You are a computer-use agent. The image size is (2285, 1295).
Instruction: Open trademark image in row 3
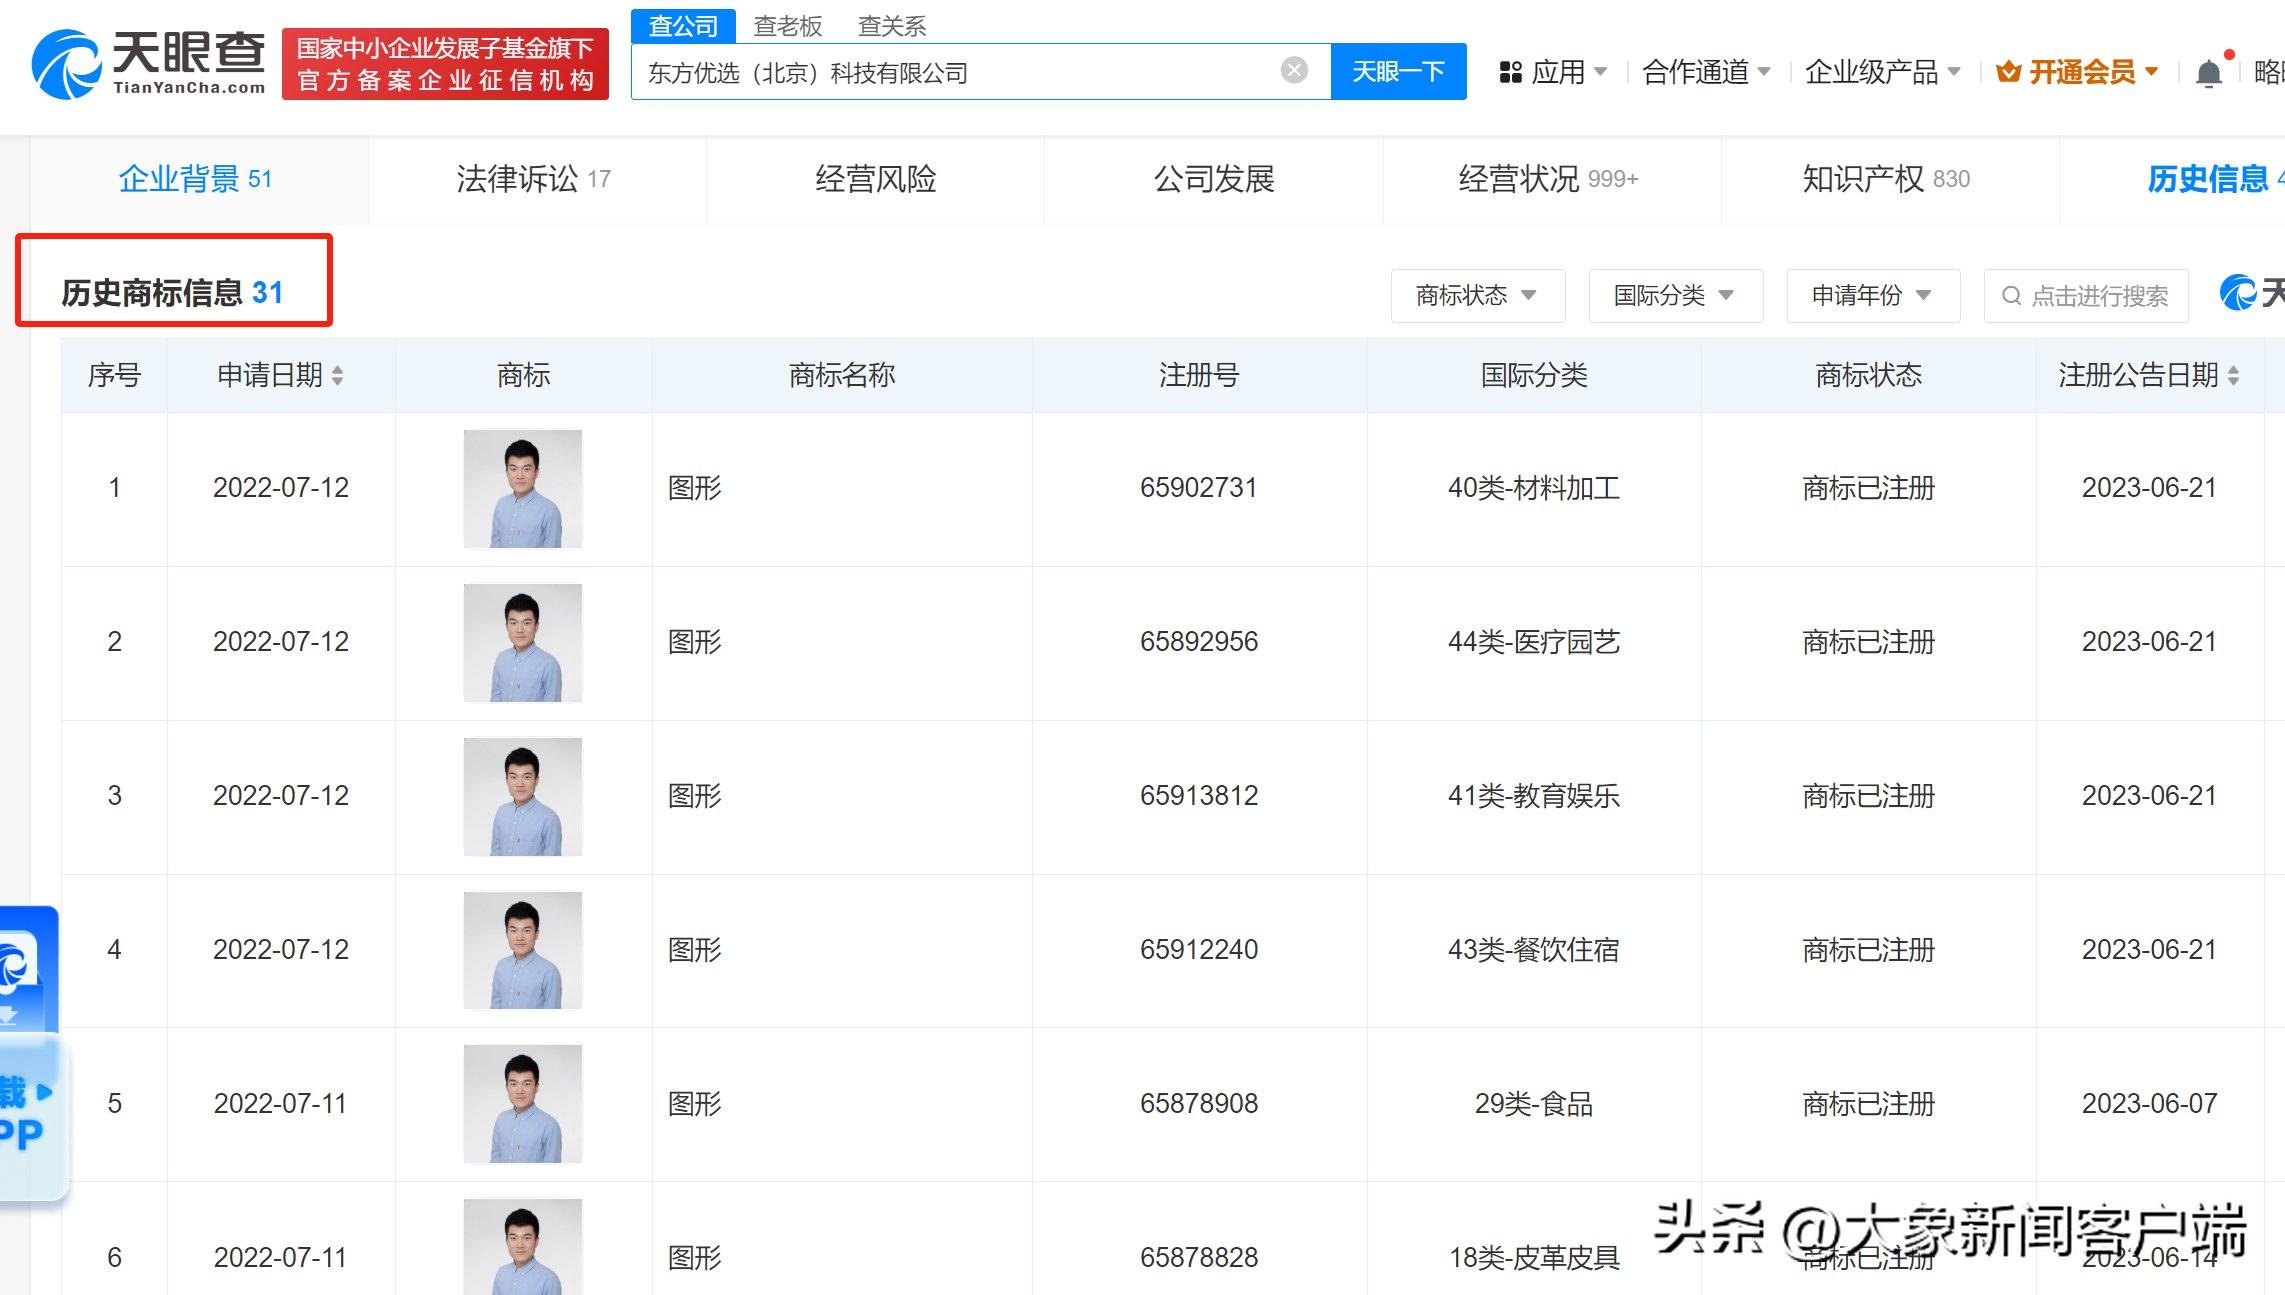coord(523,797)
